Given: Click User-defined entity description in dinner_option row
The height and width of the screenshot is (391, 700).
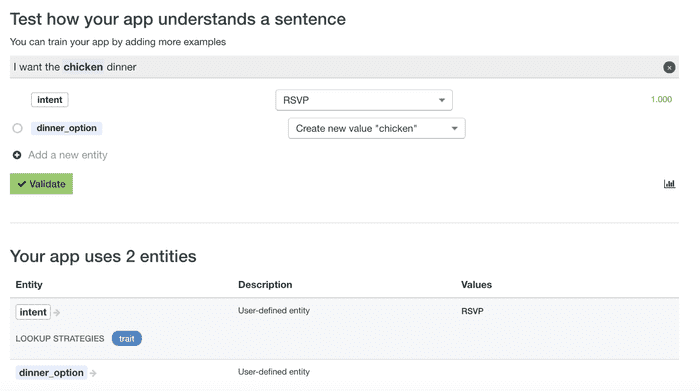Looking at the screenshot, I should pos(274,372).
